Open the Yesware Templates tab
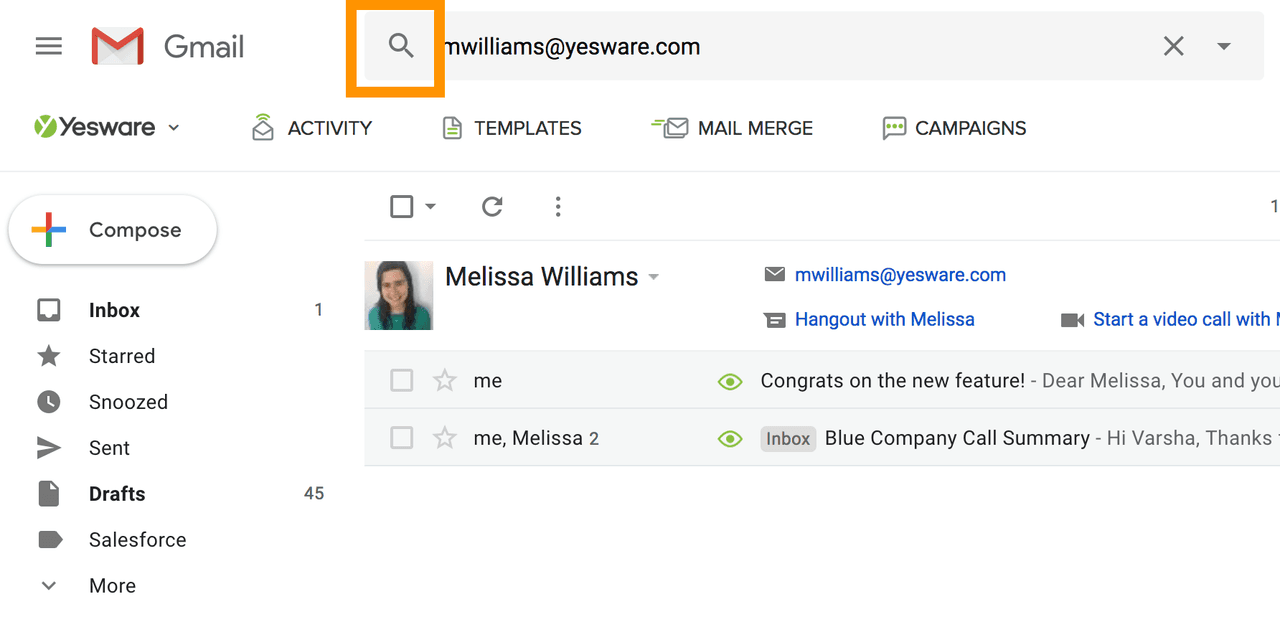Screen dimensions: 1280x627 click(512, 128)
